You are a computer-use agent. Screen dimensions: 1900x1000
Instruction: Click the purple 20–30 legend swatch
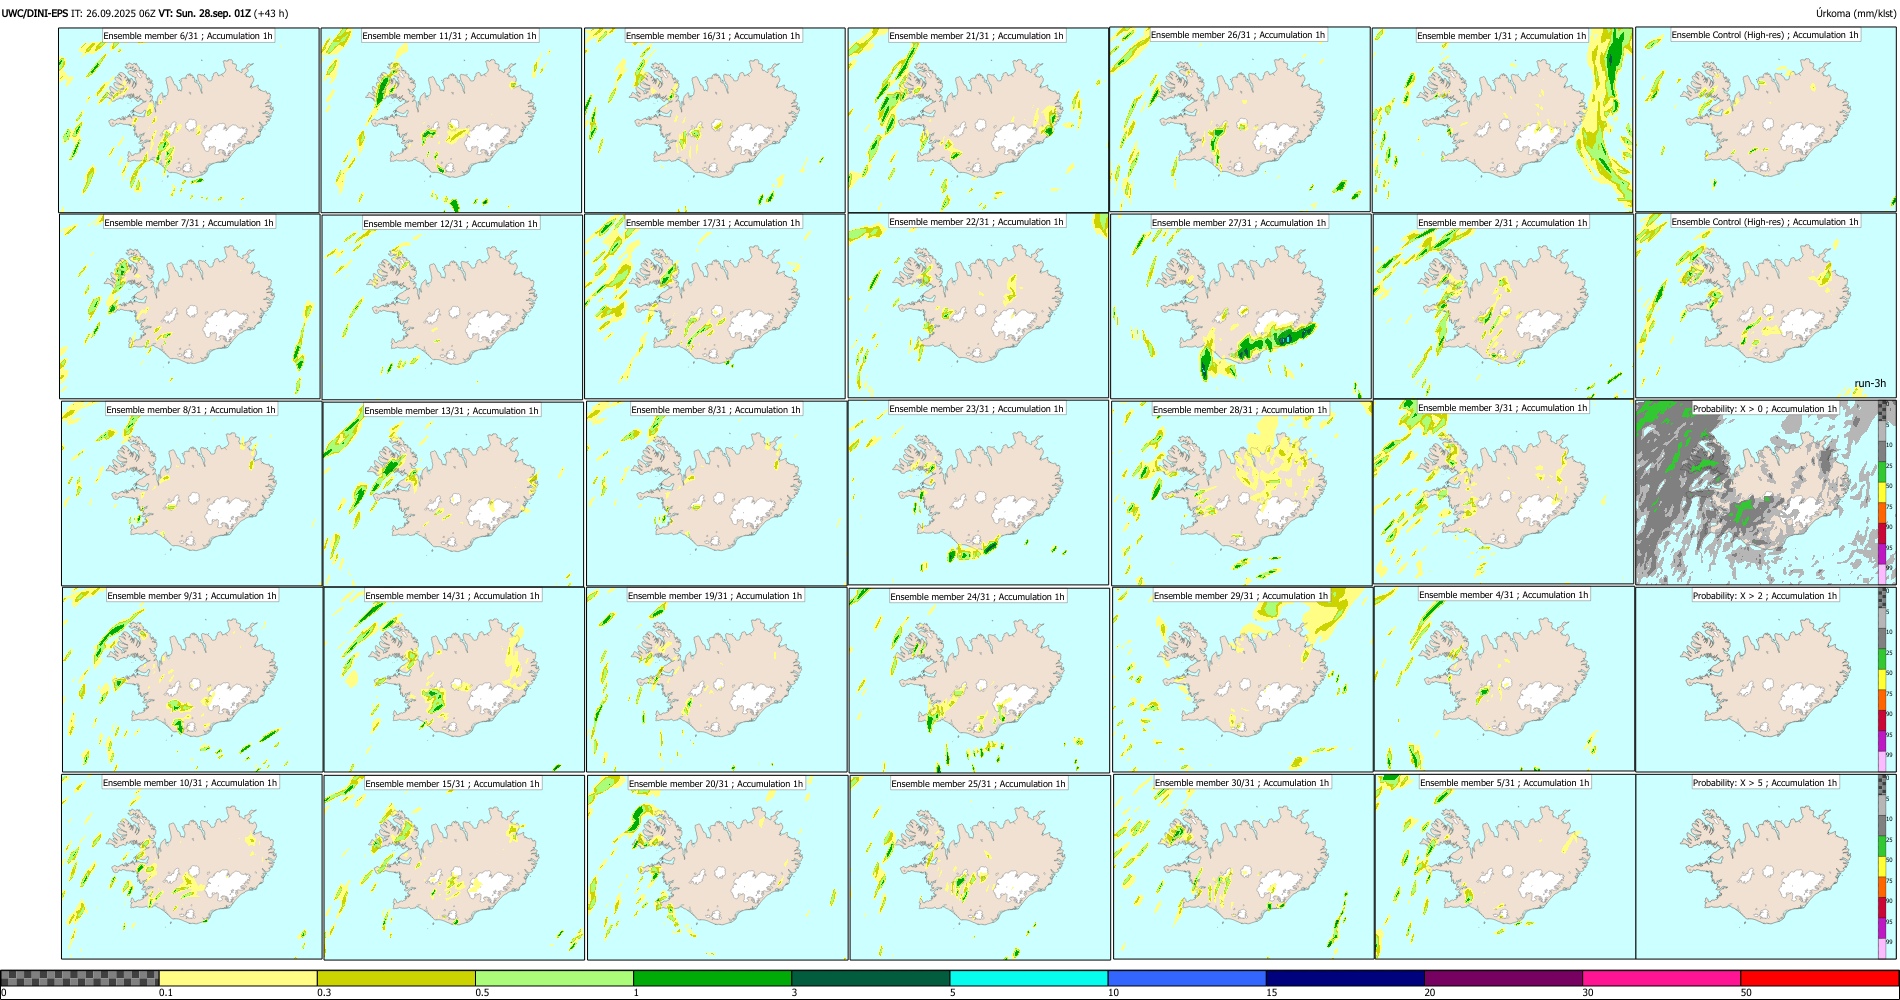(x=1503, y=978)
